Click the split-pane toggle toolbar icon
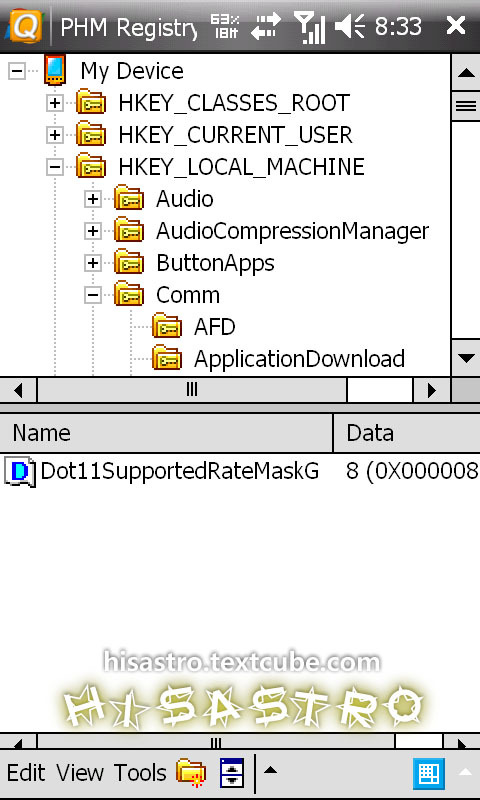Screen dimensions: 480x800 pos(232,773)
